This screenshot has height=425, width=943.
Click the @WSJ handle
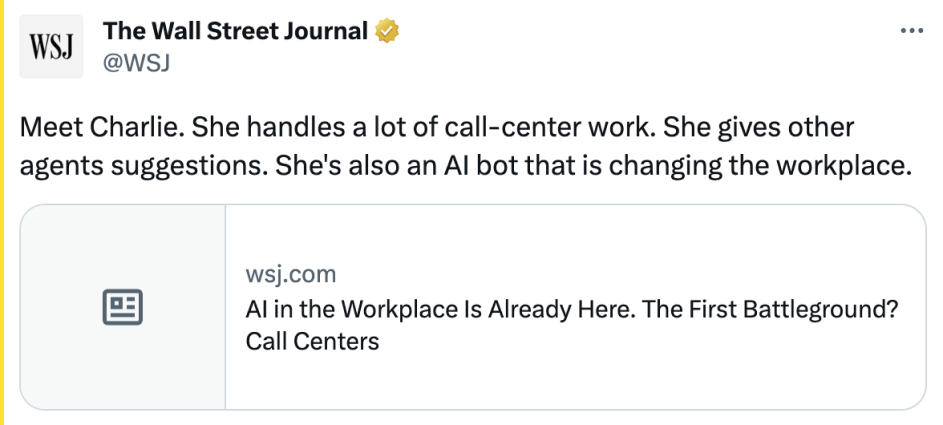136,64
